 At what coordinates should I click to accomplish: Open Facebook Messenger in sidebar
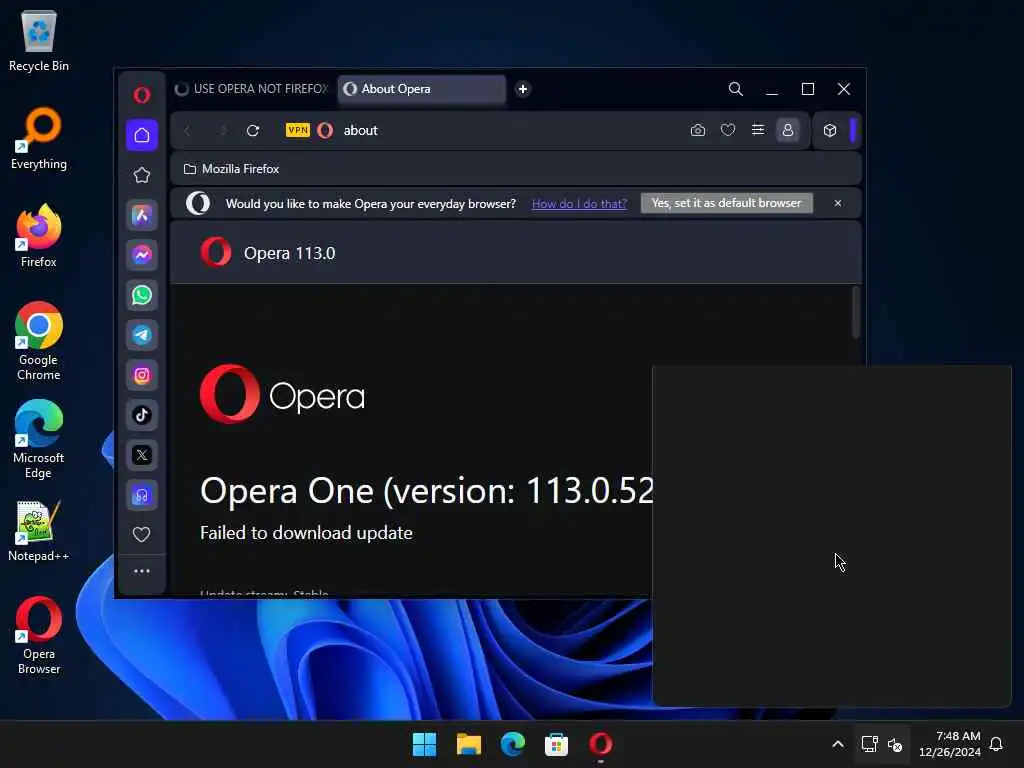pyautogui.click(x=142, y=255)
